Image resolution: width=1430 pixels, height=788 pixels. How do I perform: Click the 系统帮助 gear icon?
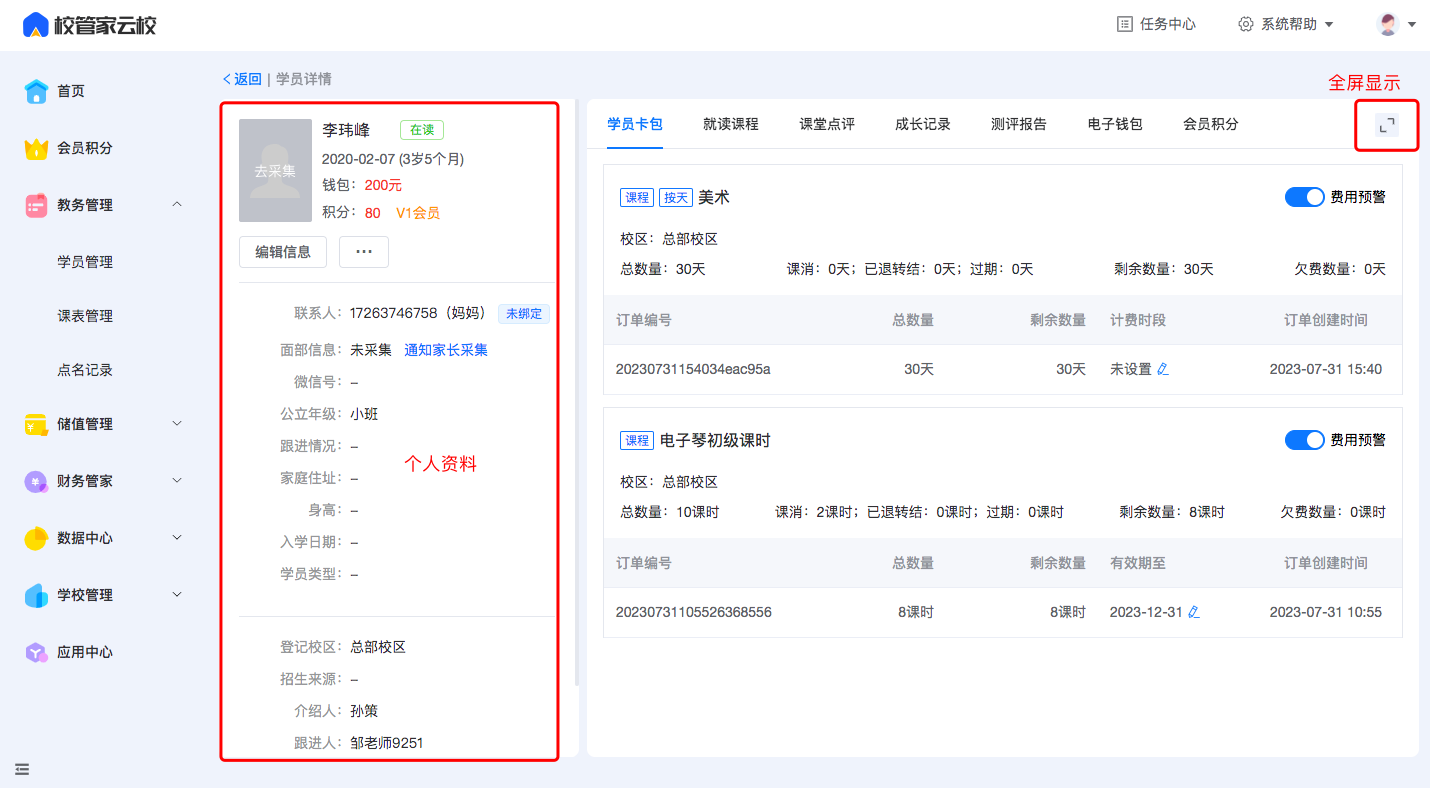pyautogui.click(x=1246, y=24)
